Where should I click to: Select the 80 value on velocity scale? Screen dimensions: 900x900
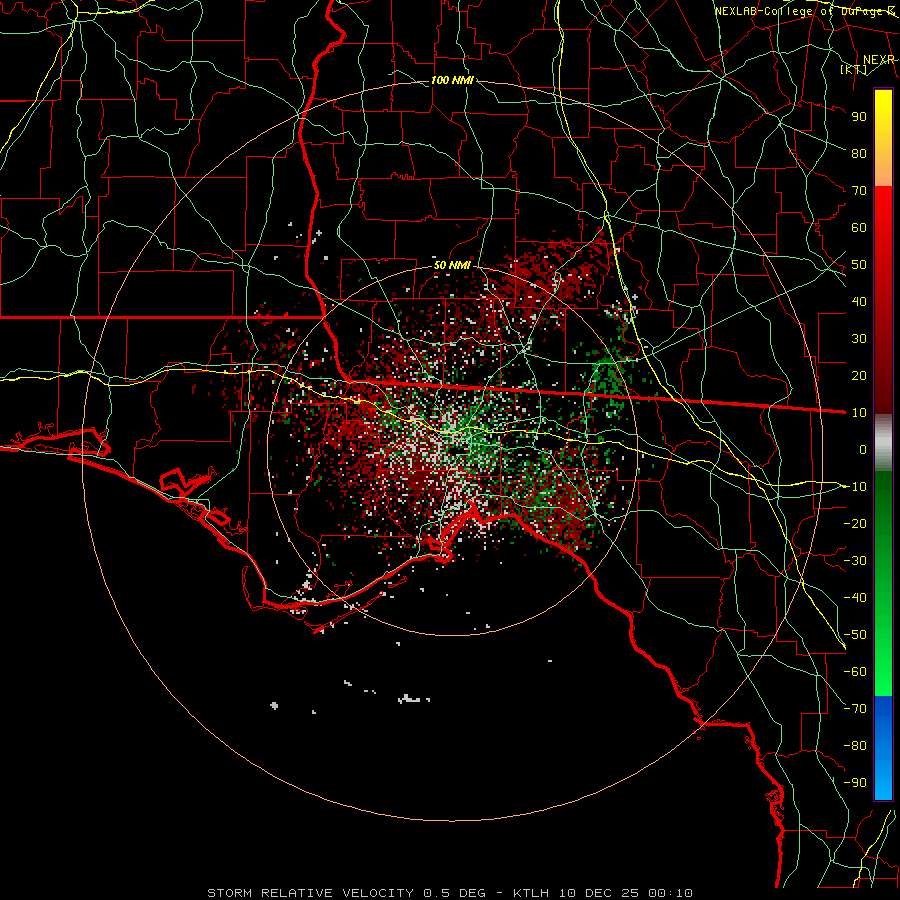tap(859, 154)
